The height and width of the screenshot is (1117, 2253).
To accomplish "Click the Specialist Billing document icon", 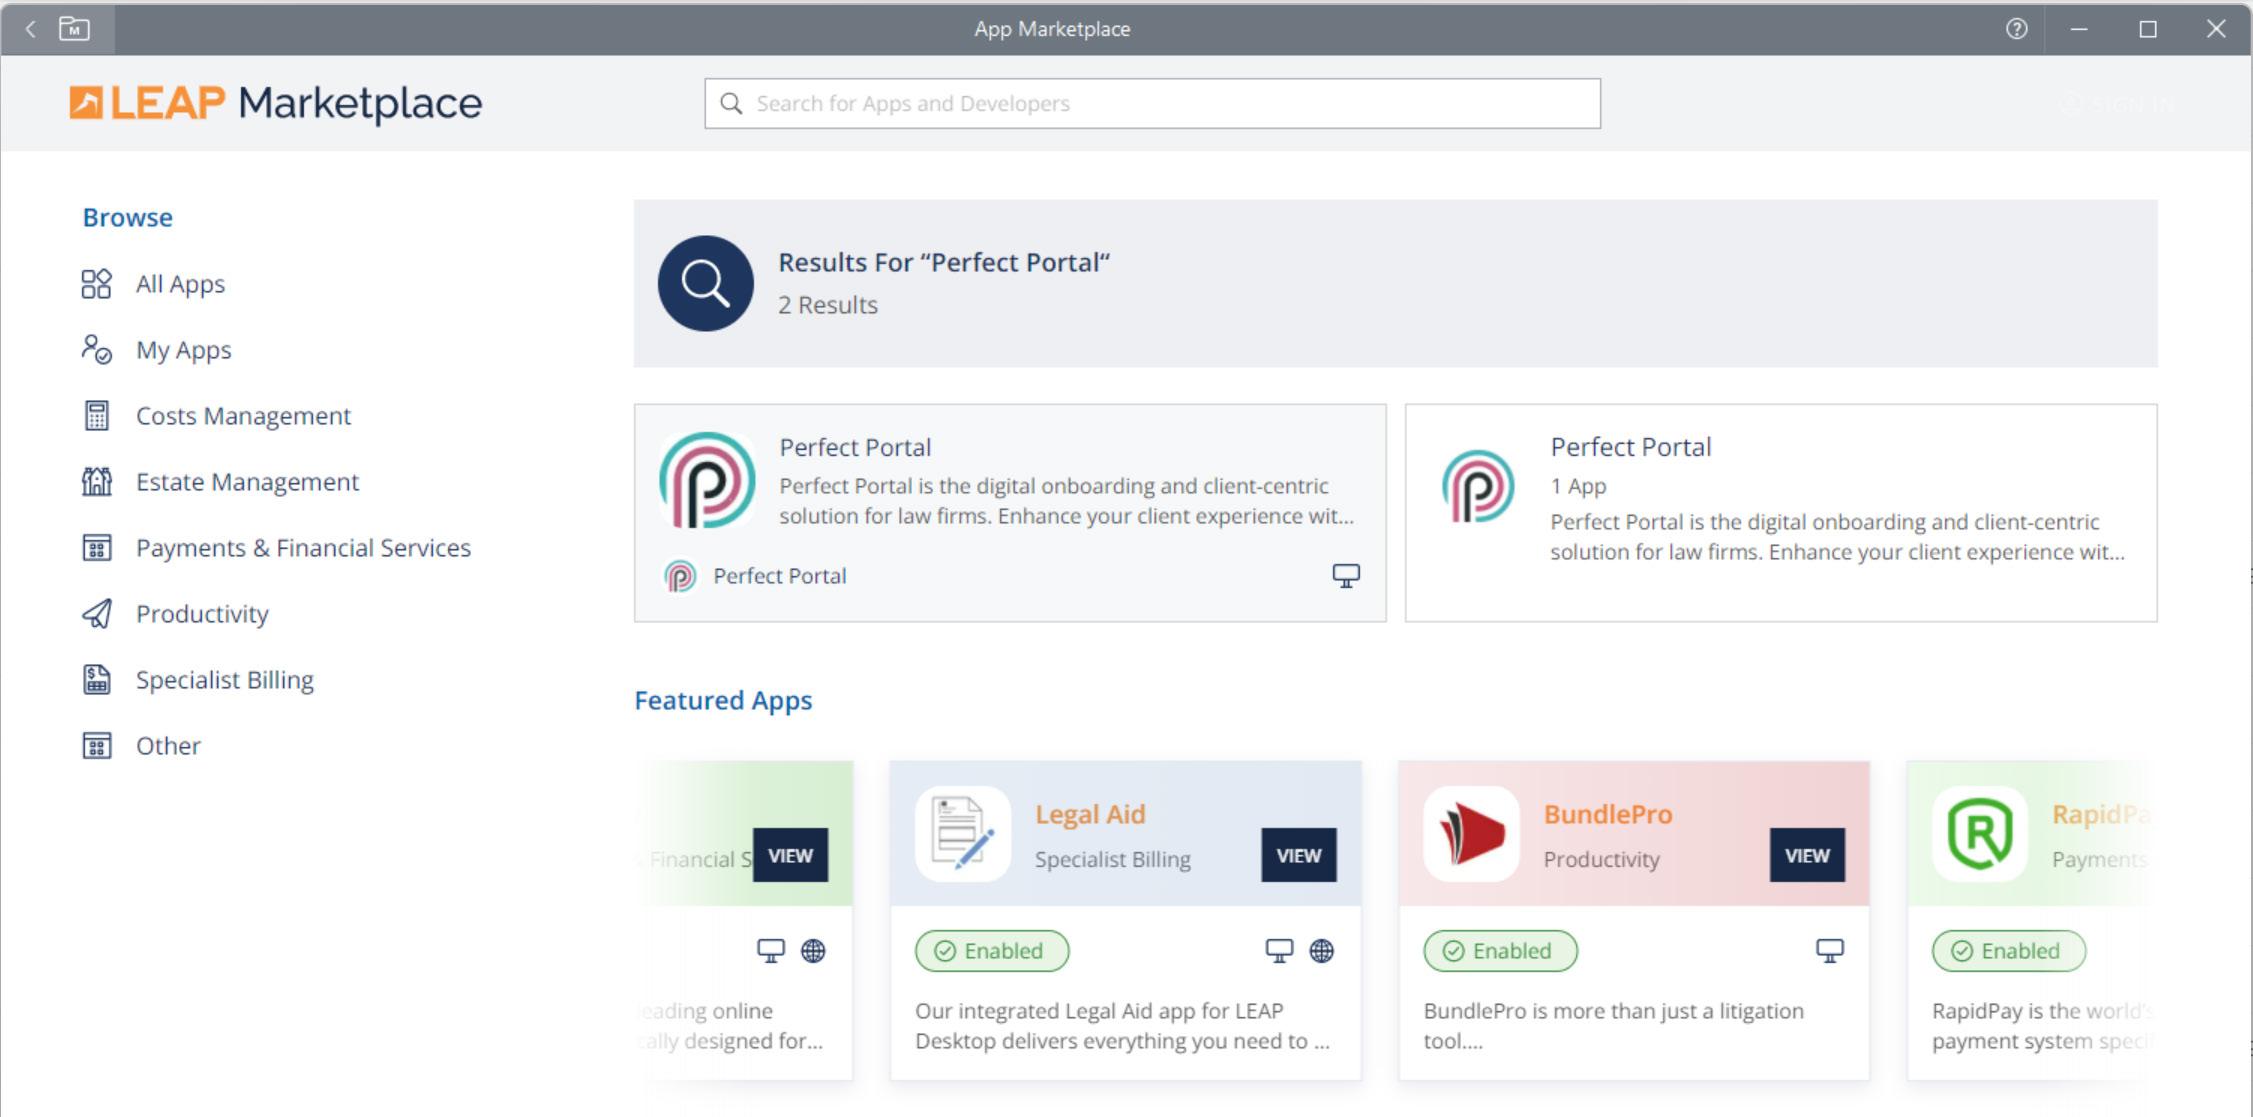I will 97,680.
